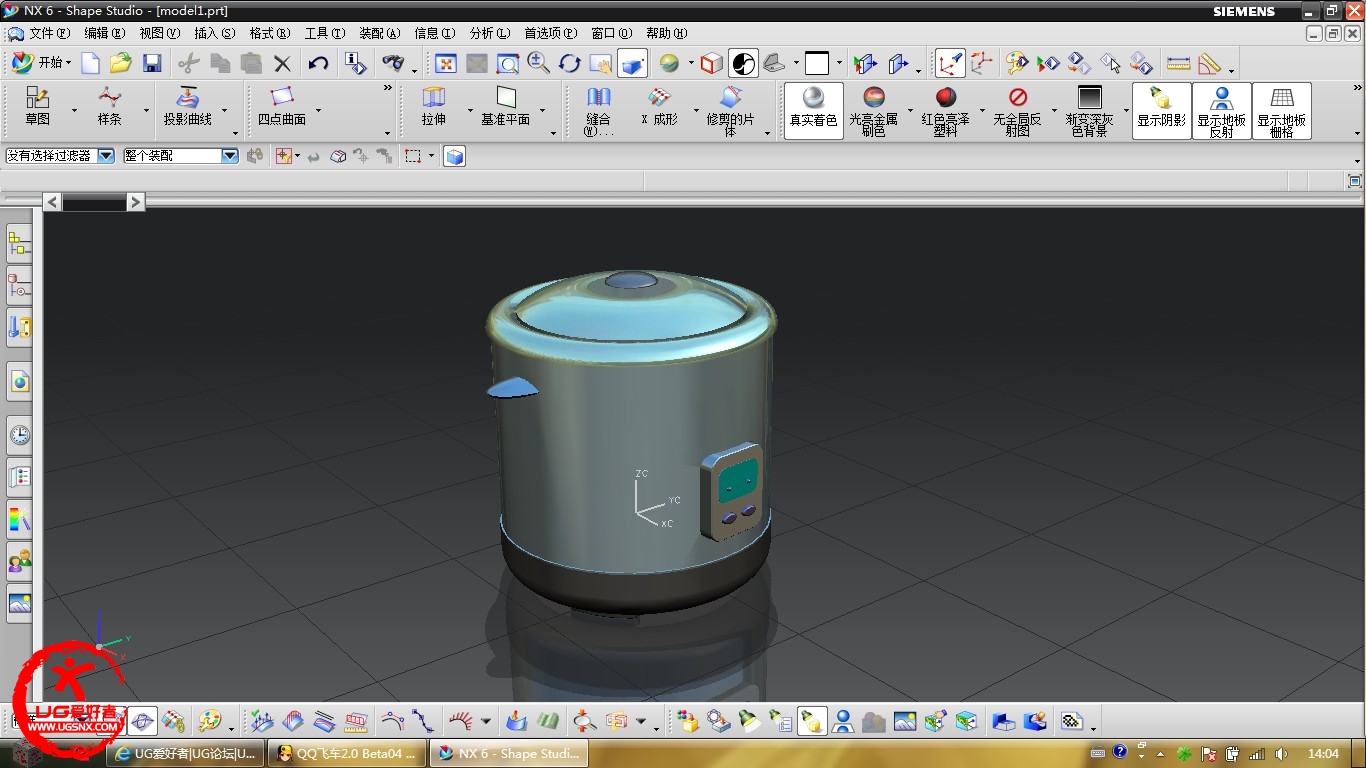Click the measure angle icon

[1209, 64]
